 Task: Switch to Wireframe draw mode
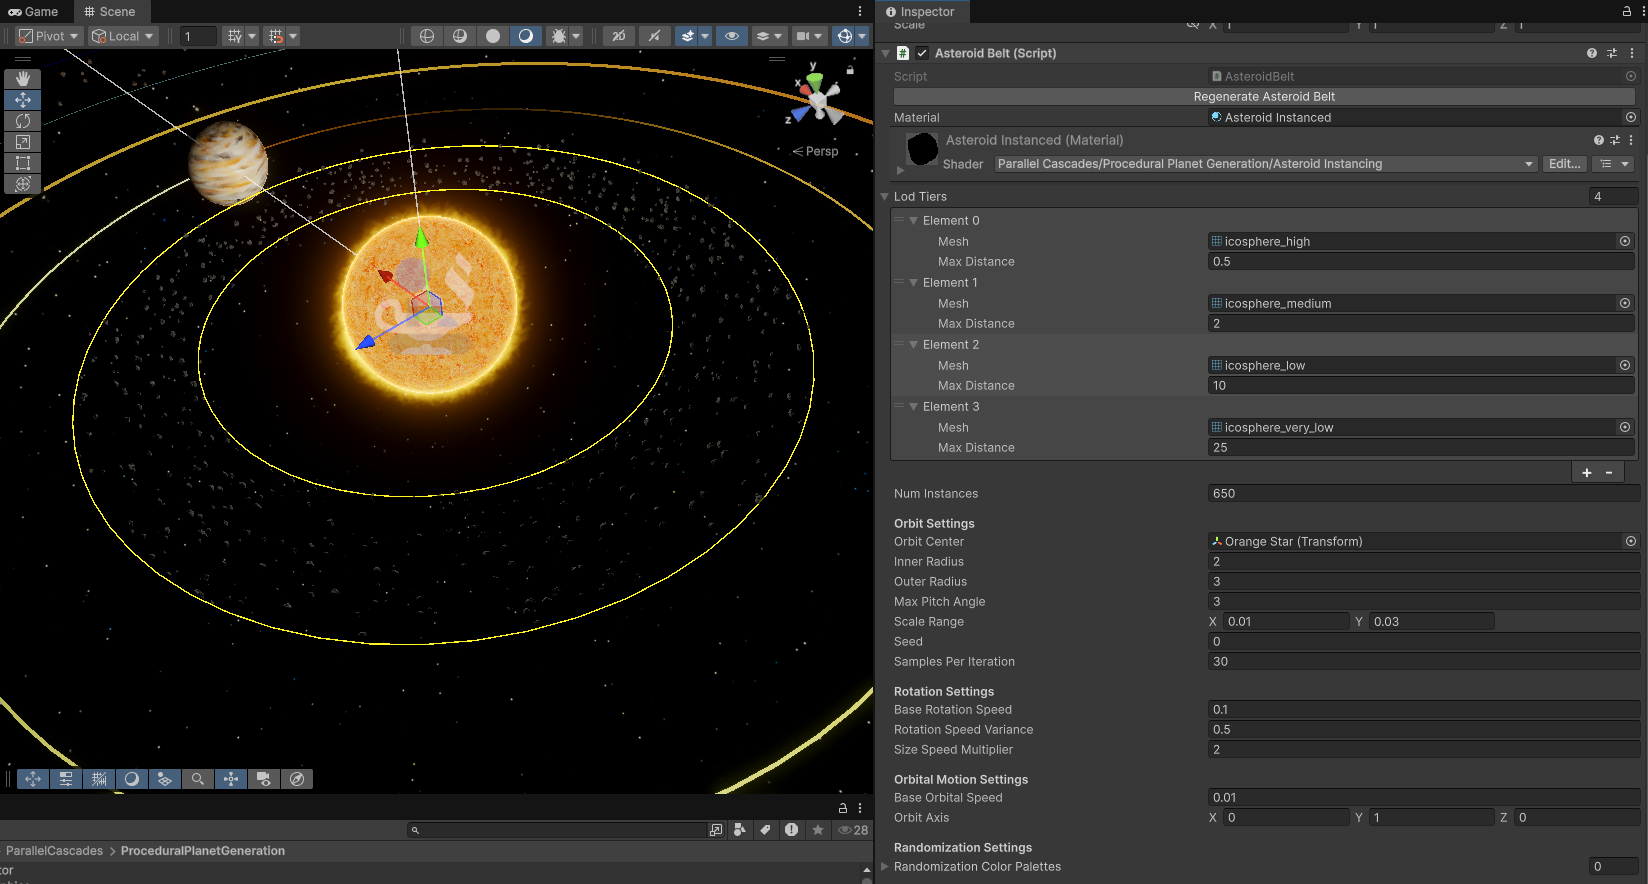[427, 36]
